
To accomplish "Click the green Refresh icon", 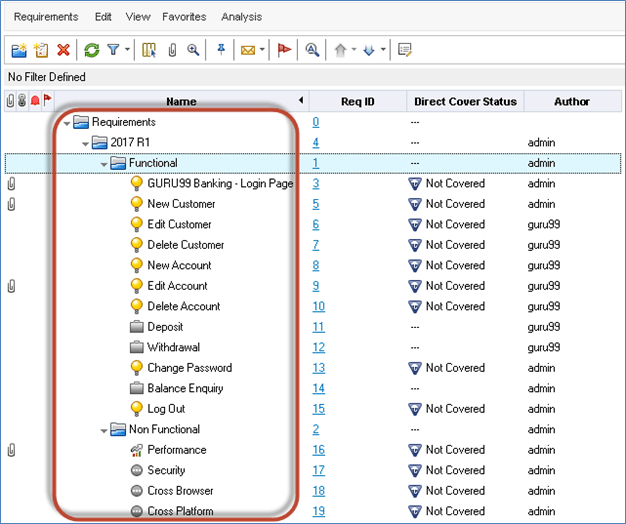I will pyautogui.click(x=91, y=49).
